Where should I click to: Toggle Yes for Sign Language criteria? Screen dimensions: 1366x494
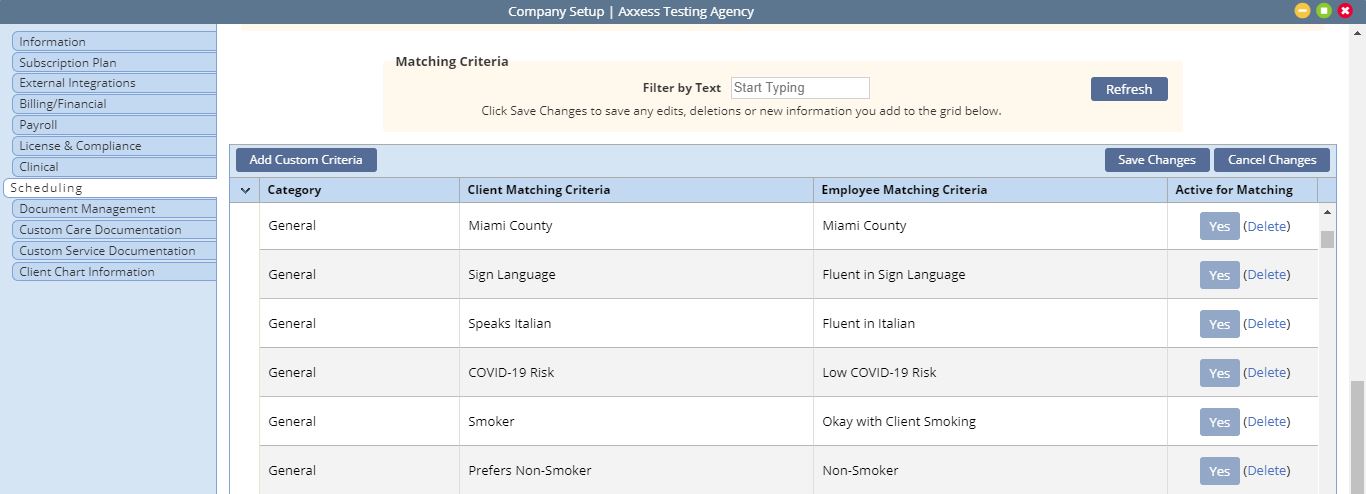coord(1219,275)
